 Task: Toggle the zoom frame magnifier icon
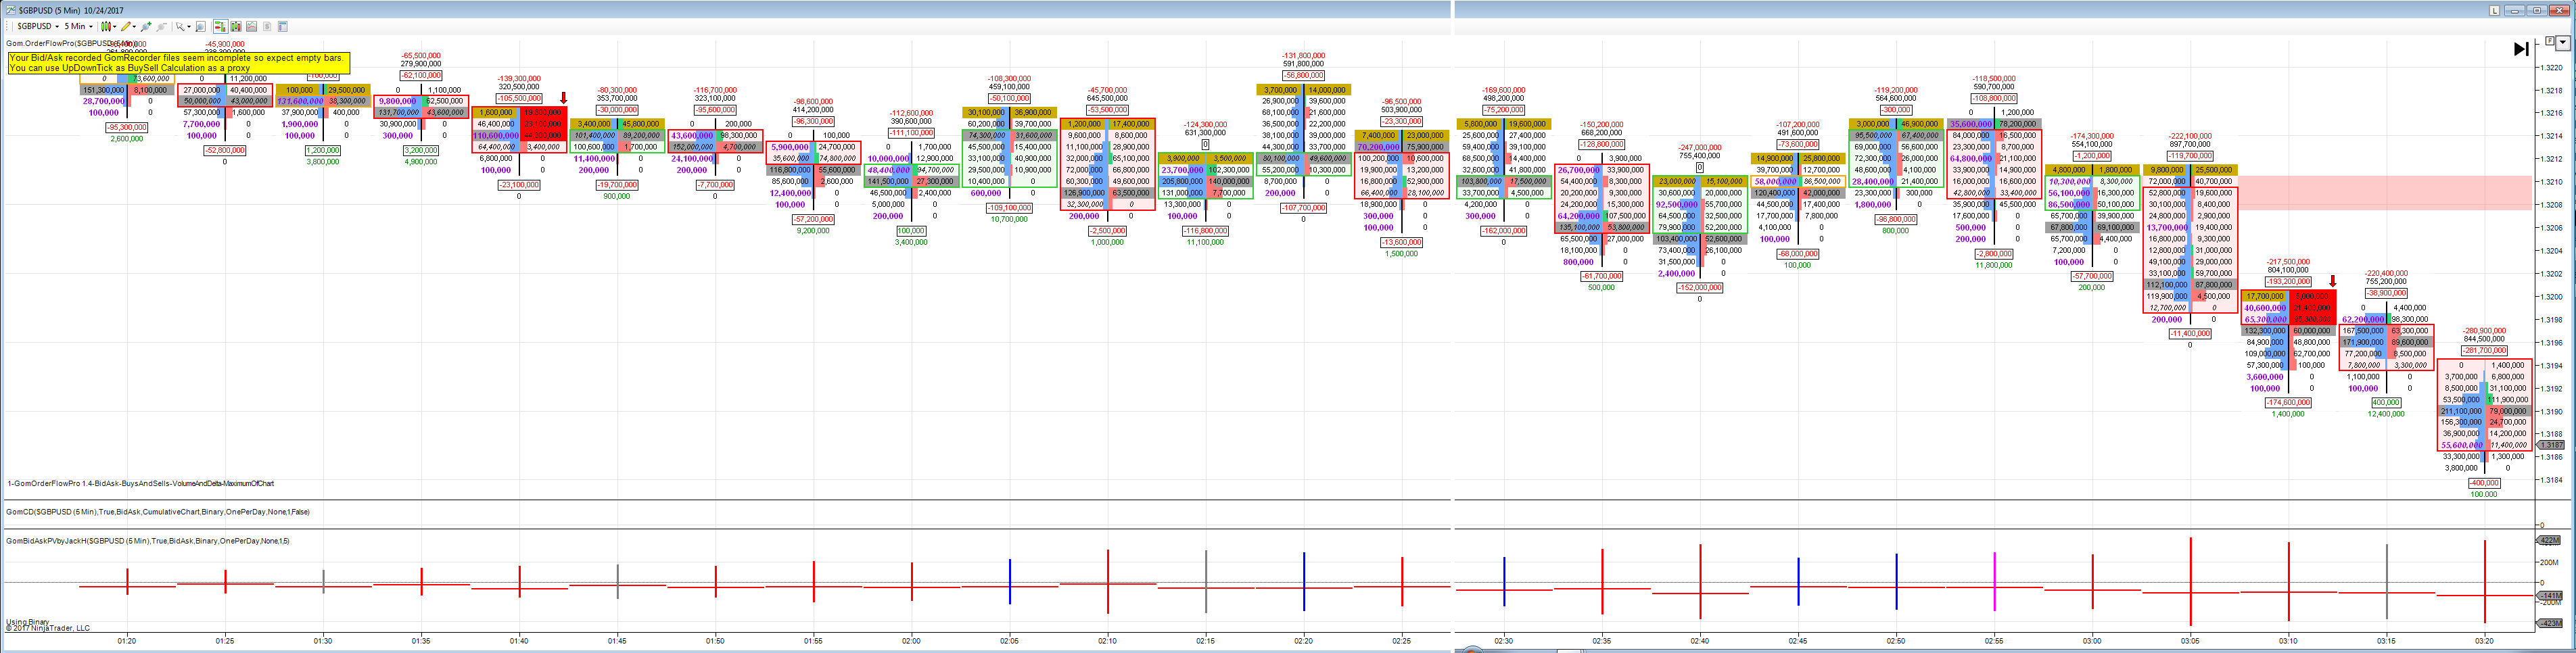[x=200, y=26]
